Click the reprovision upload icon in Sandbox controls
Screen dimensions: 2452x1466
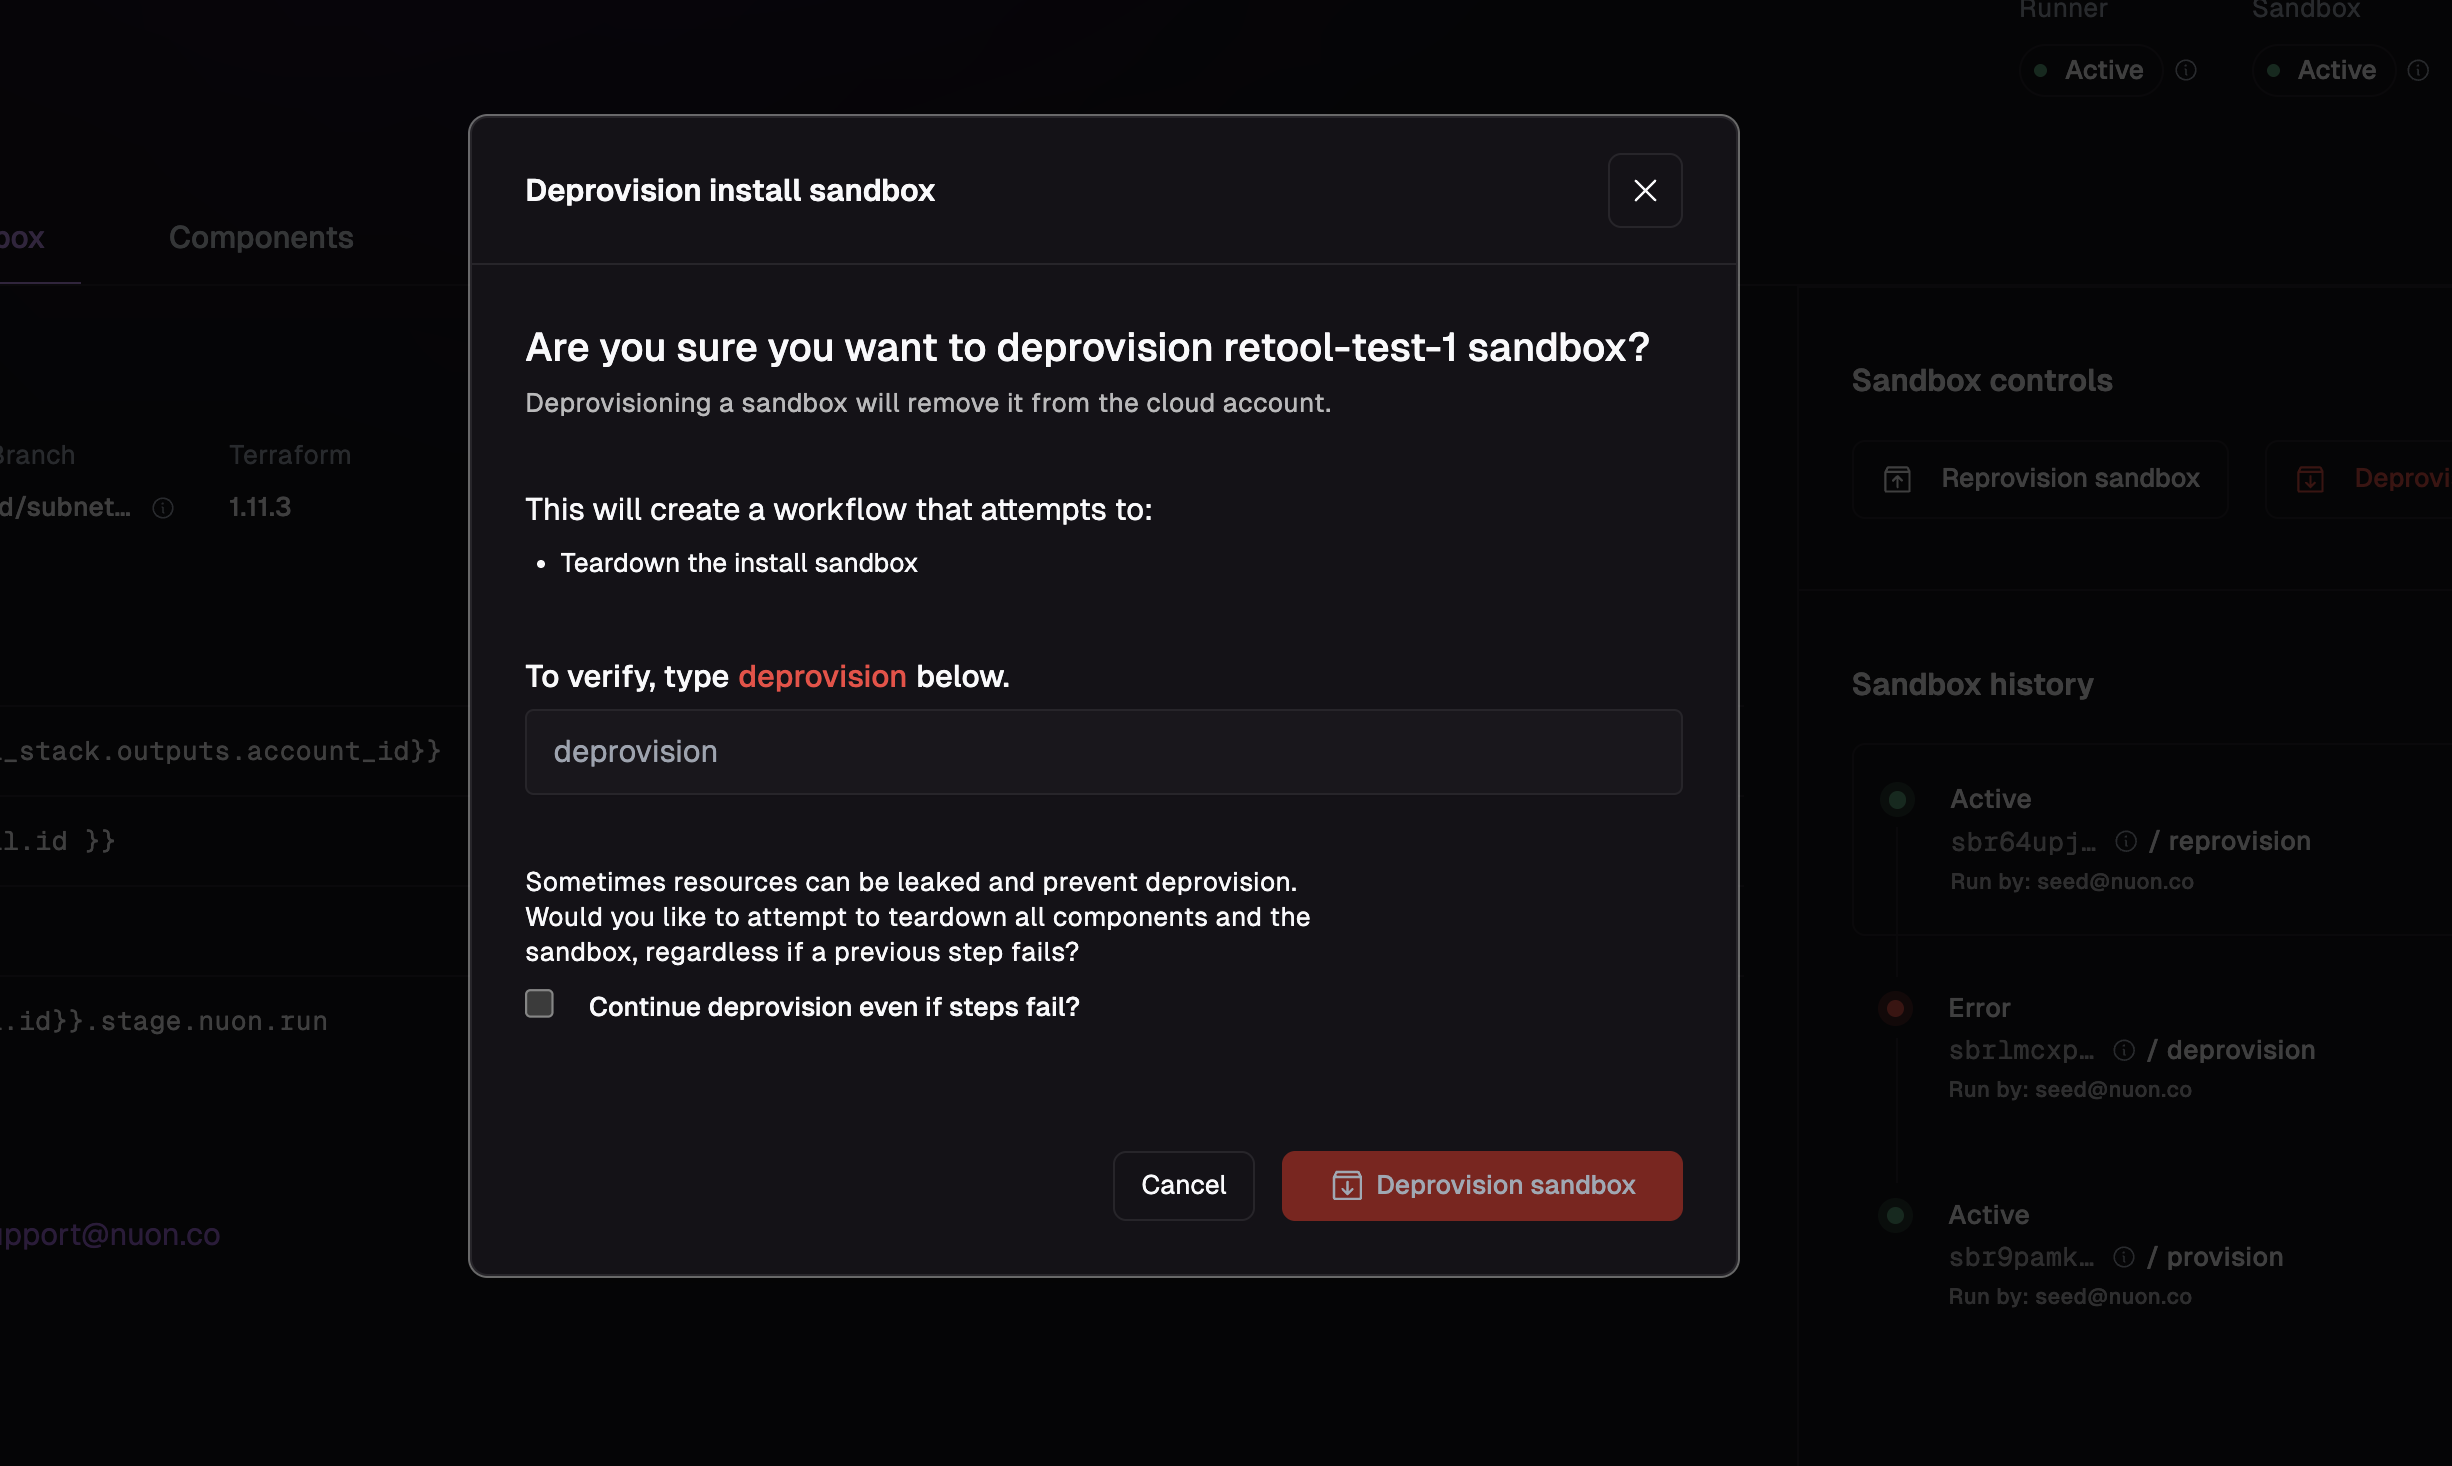tap(1897, 479)
